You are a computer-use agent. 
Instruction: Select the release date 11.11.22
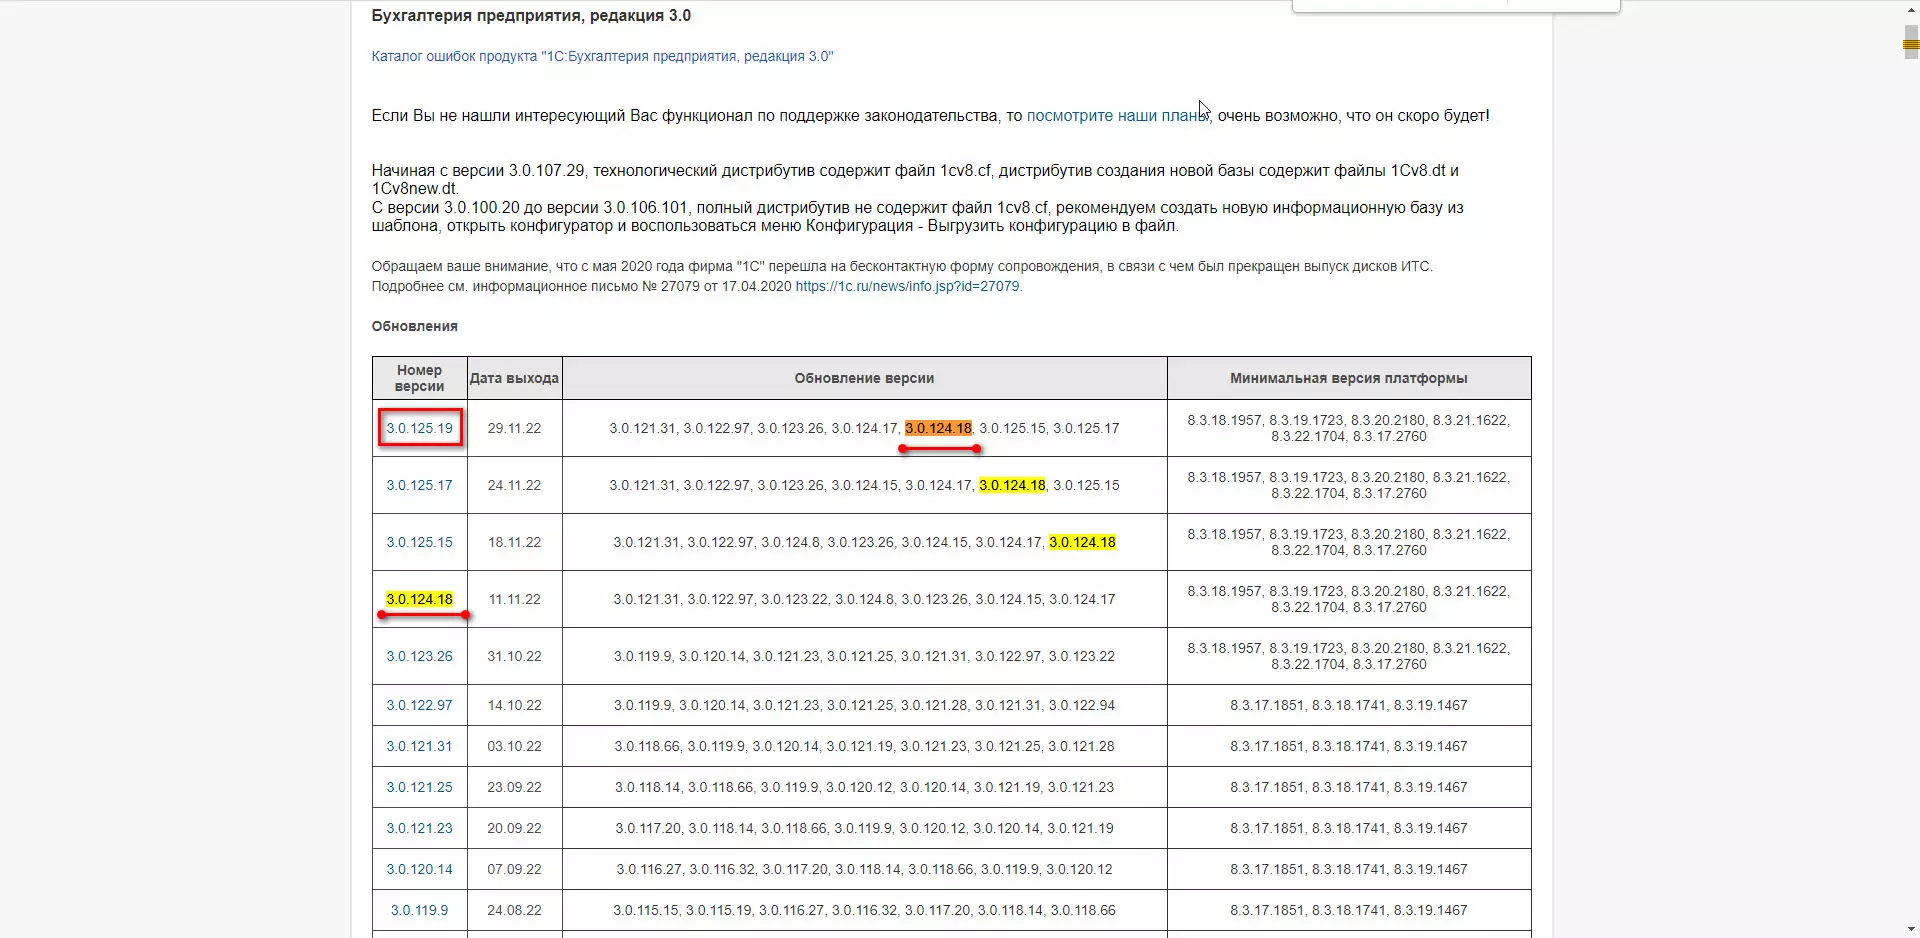pyautogui.click(x=514, y=599)
